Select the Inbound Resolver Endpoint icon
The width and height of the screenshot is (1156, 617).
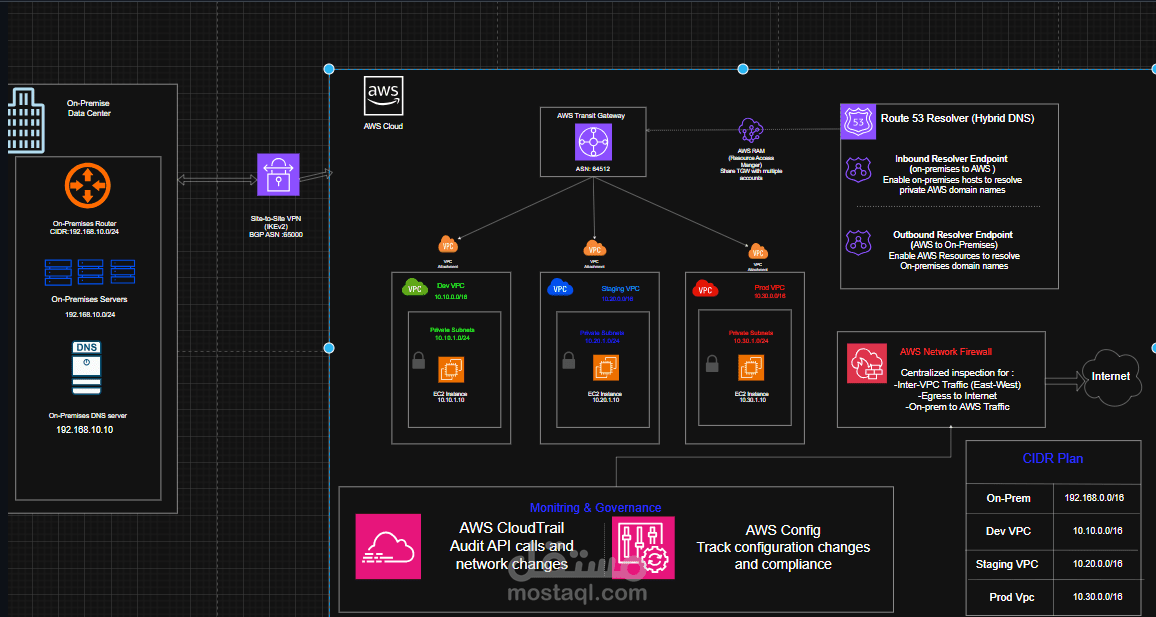[x=857, y=170]
